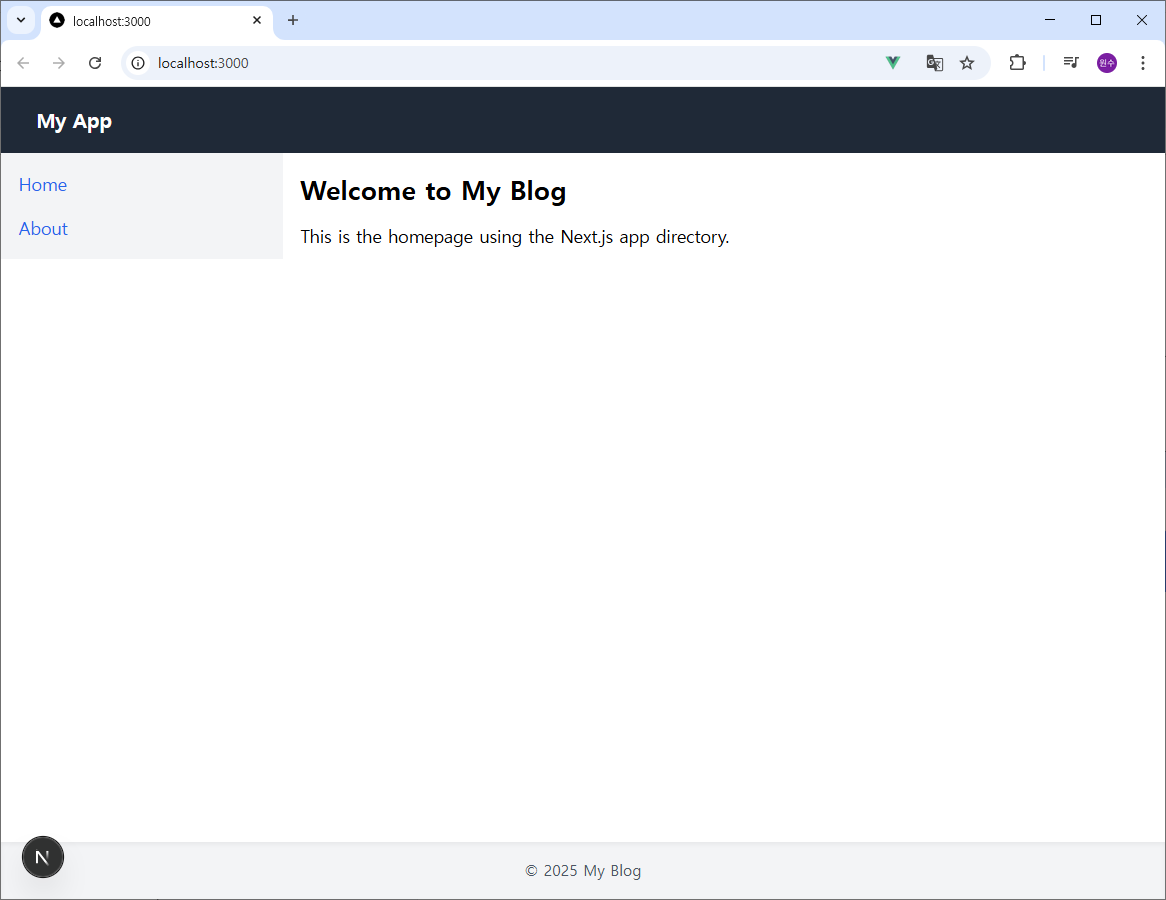Open the tab search dropdown
Viewport: 1166px width, 900px height.
point(21,20)
